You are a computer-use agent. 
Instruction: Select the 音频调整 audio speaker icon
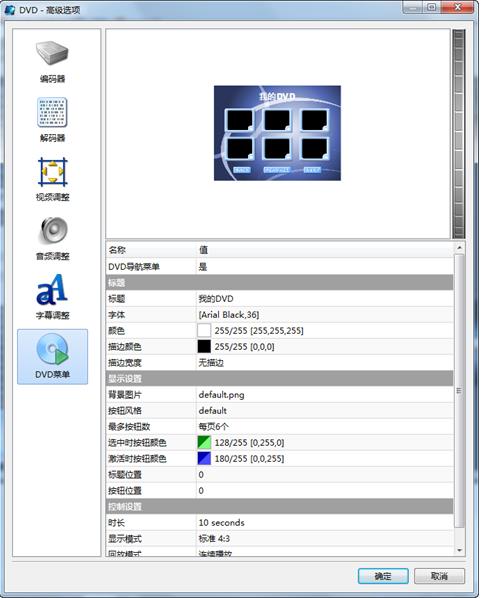pos(52,231)
